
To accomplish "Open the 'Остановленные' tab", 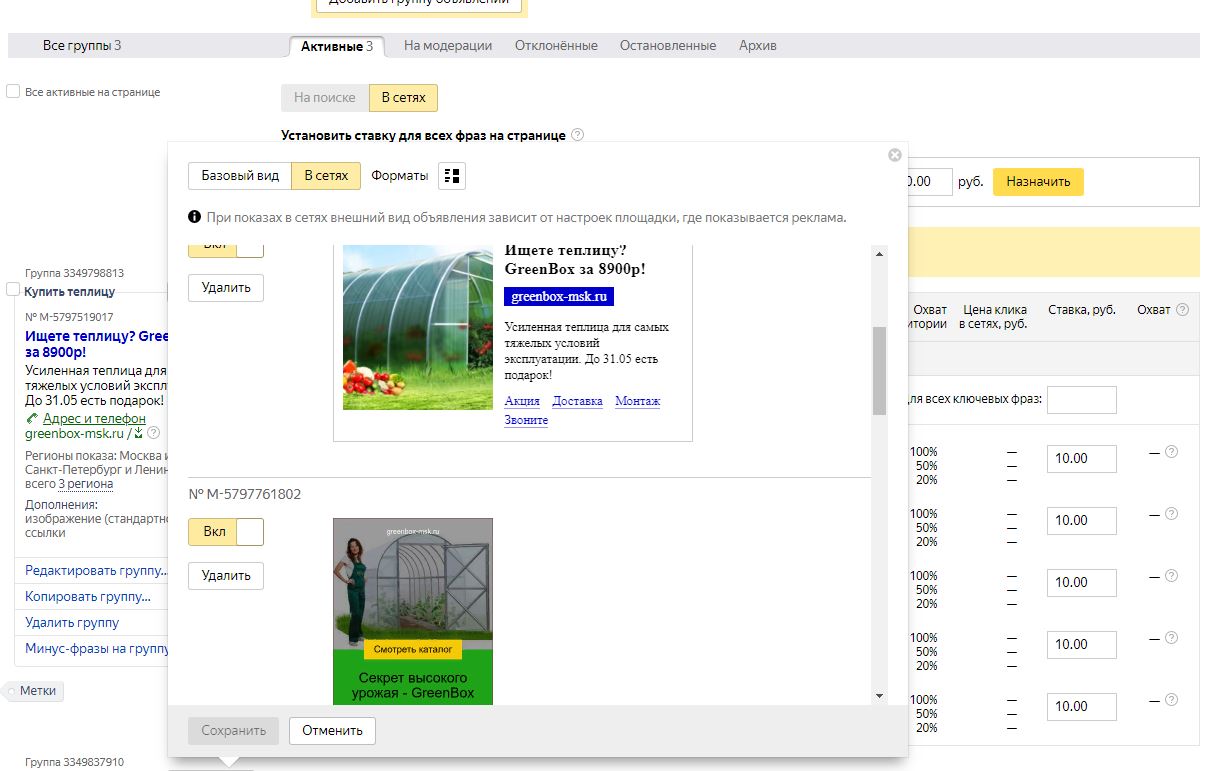I will coord(668,46).
